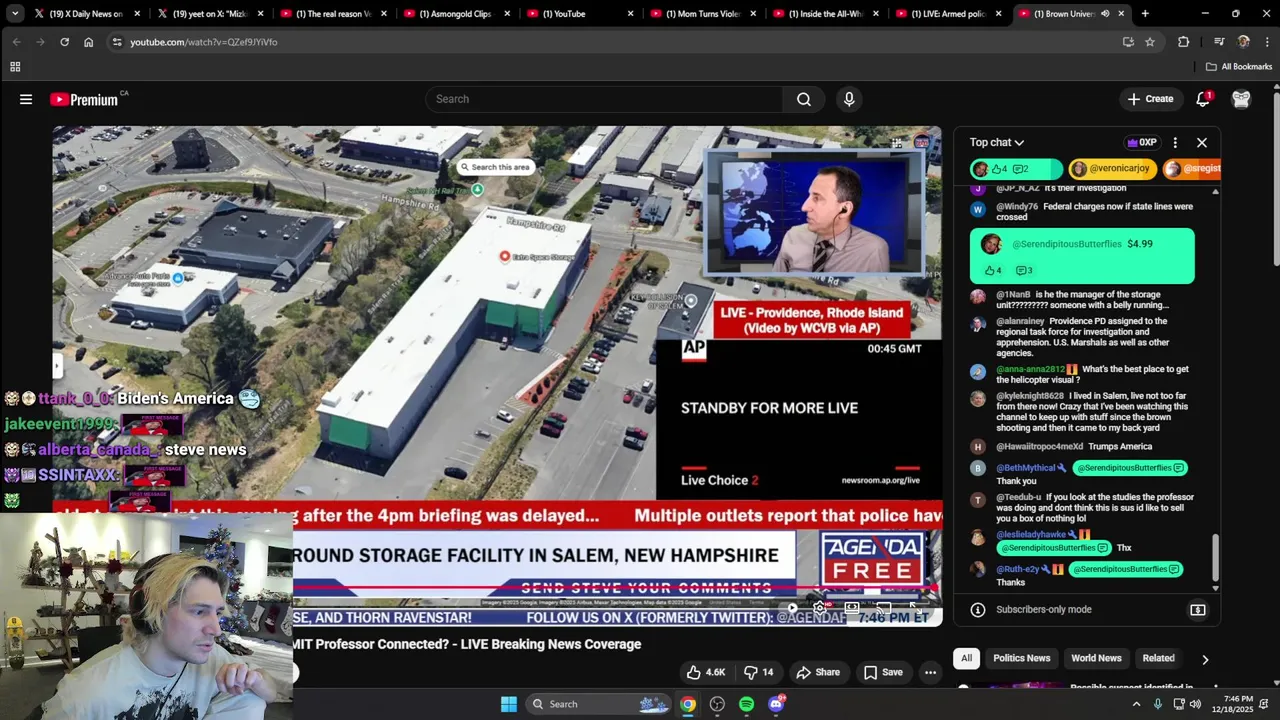Go to the Chrome home page

[88, 42]
